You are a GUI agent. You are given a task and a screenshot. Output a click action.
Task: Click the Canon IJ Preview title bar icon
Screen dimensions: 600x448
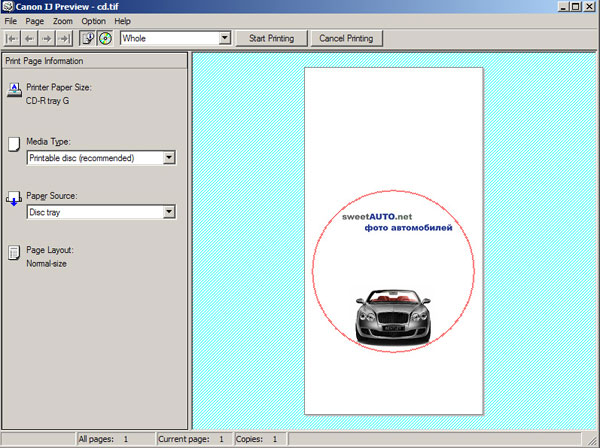tap(8, 7)
